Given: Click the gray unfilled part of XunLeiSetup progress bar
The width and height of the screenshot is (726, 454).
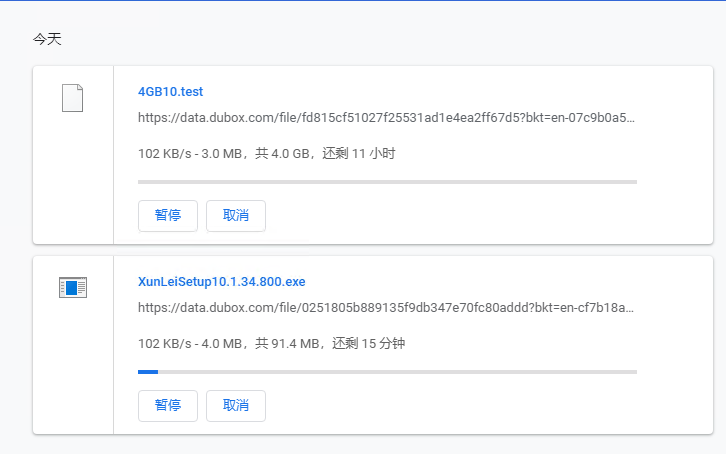Looking at the screenshot, I should point(397,372).
